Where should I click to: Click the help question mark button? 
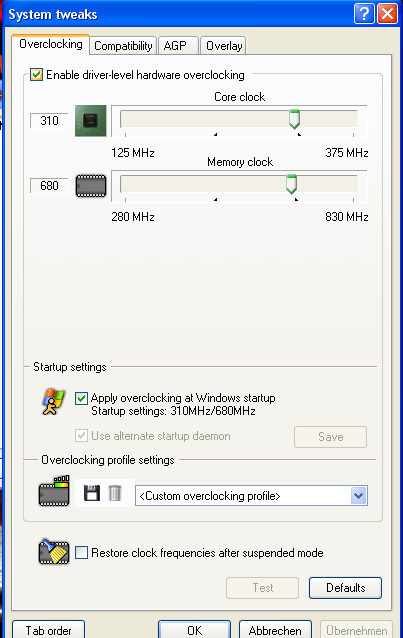[x=364, y=14]
